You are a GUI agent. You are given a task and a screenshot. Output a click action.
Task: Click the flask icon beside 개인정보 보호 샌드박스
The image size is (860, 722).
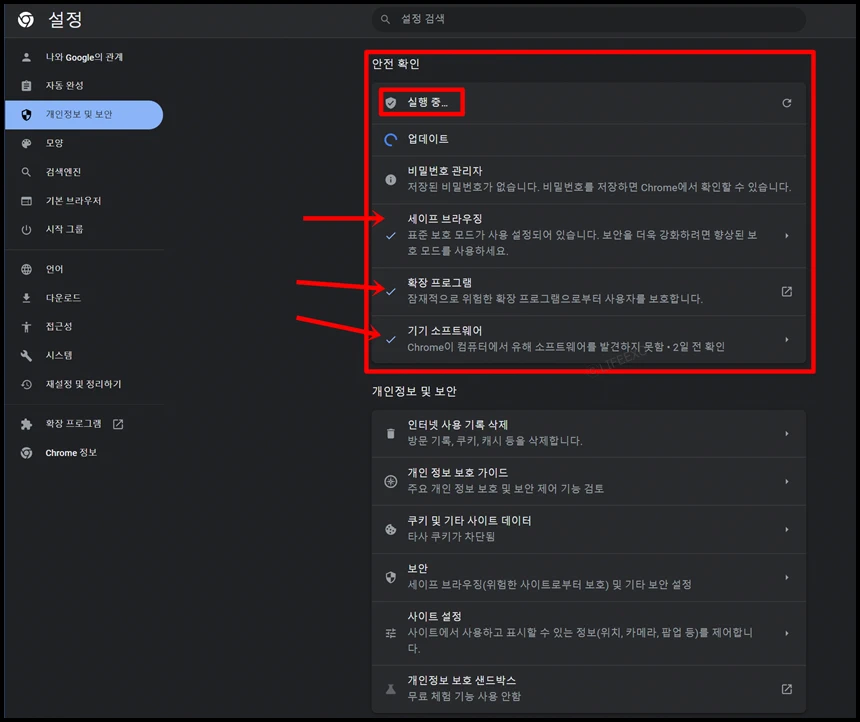tap(391, 689)
